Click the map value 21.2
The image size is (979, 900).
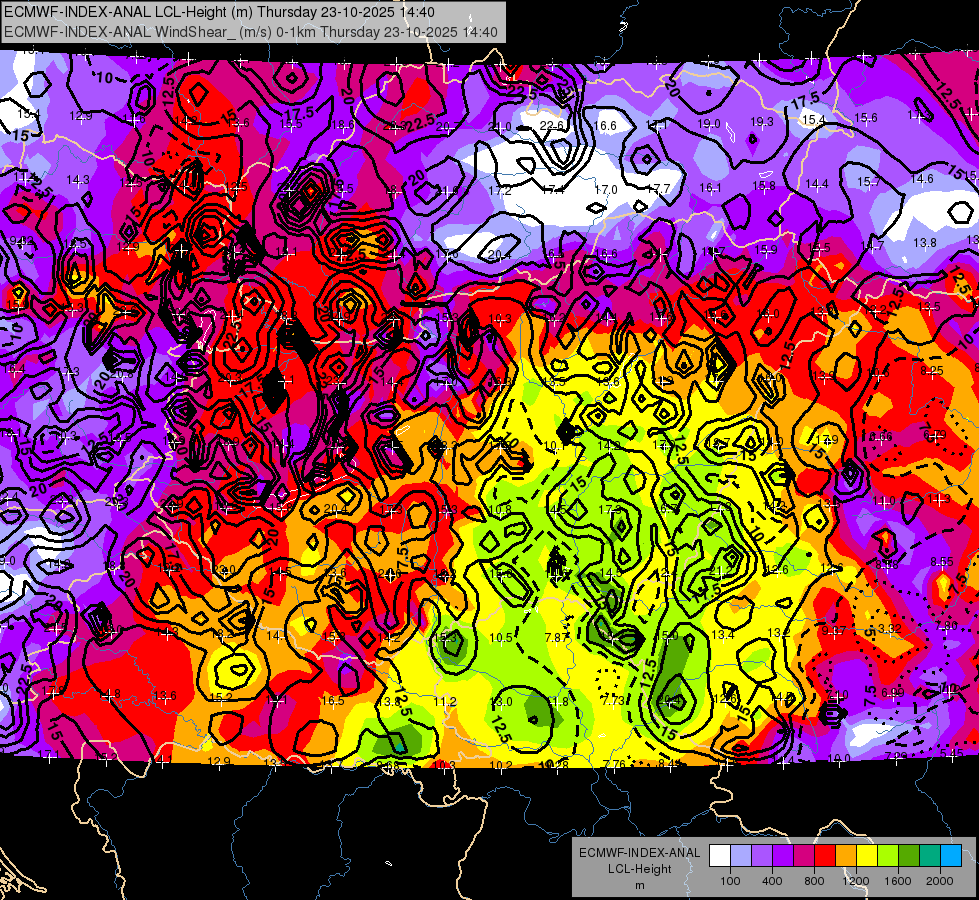[x=719, y=571]
